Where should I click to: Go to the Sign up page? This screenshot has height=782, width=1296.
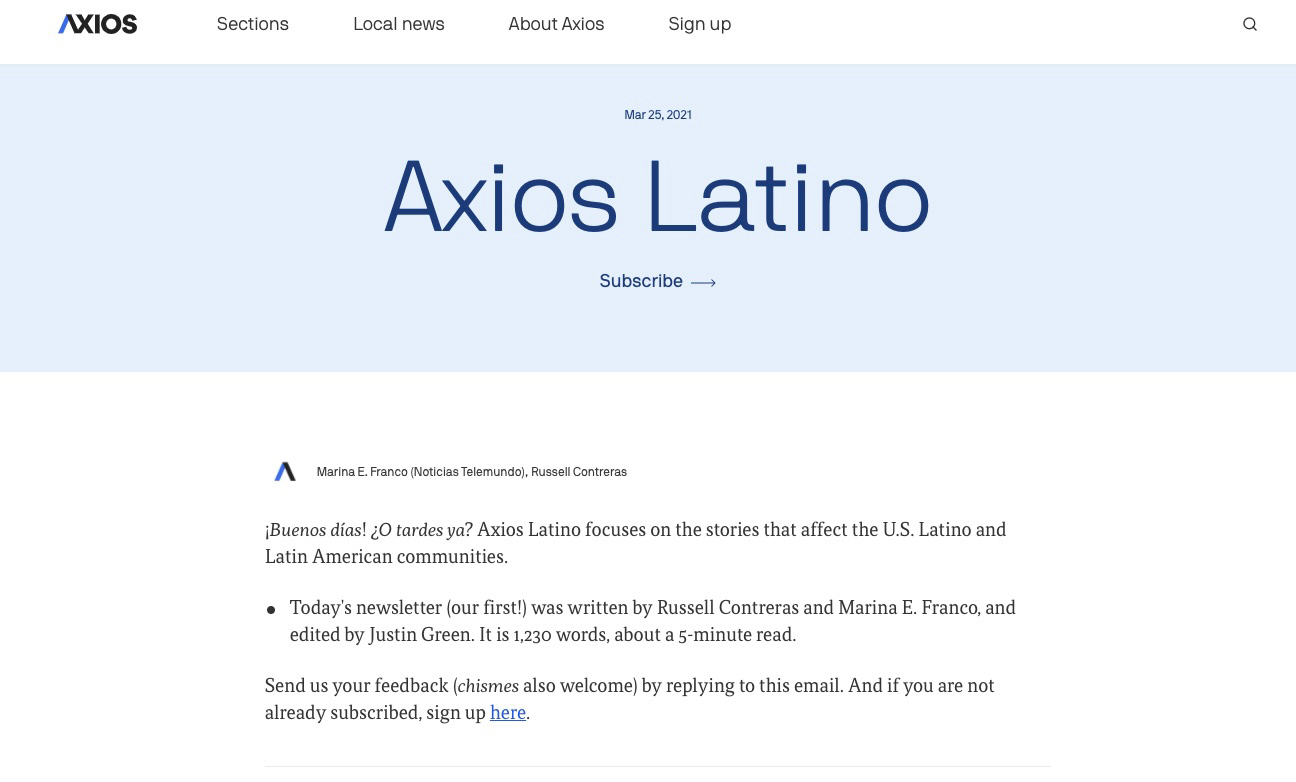pos(699,24)
